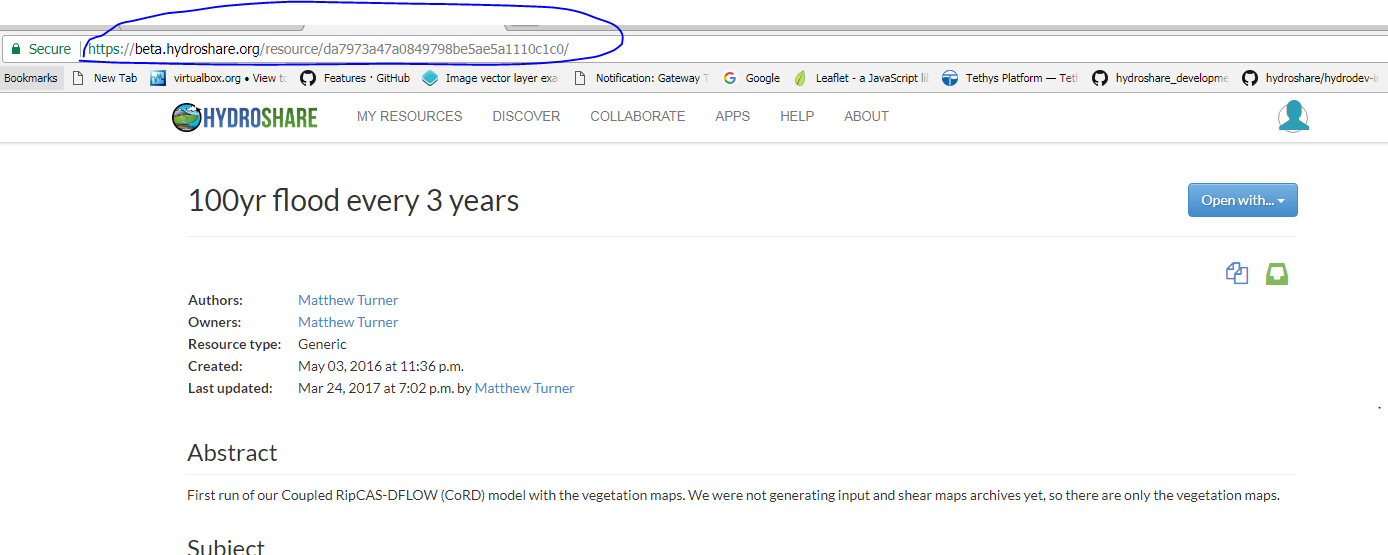1388x555 pixels.
Task: Open the Features · GitHub bookmark
Action: coord(356,78)
